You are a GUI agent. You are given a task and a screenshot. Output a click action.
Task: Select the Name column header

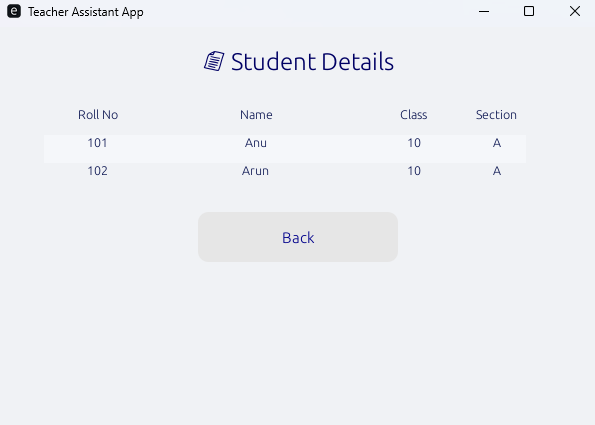click(x=256, y=115)
